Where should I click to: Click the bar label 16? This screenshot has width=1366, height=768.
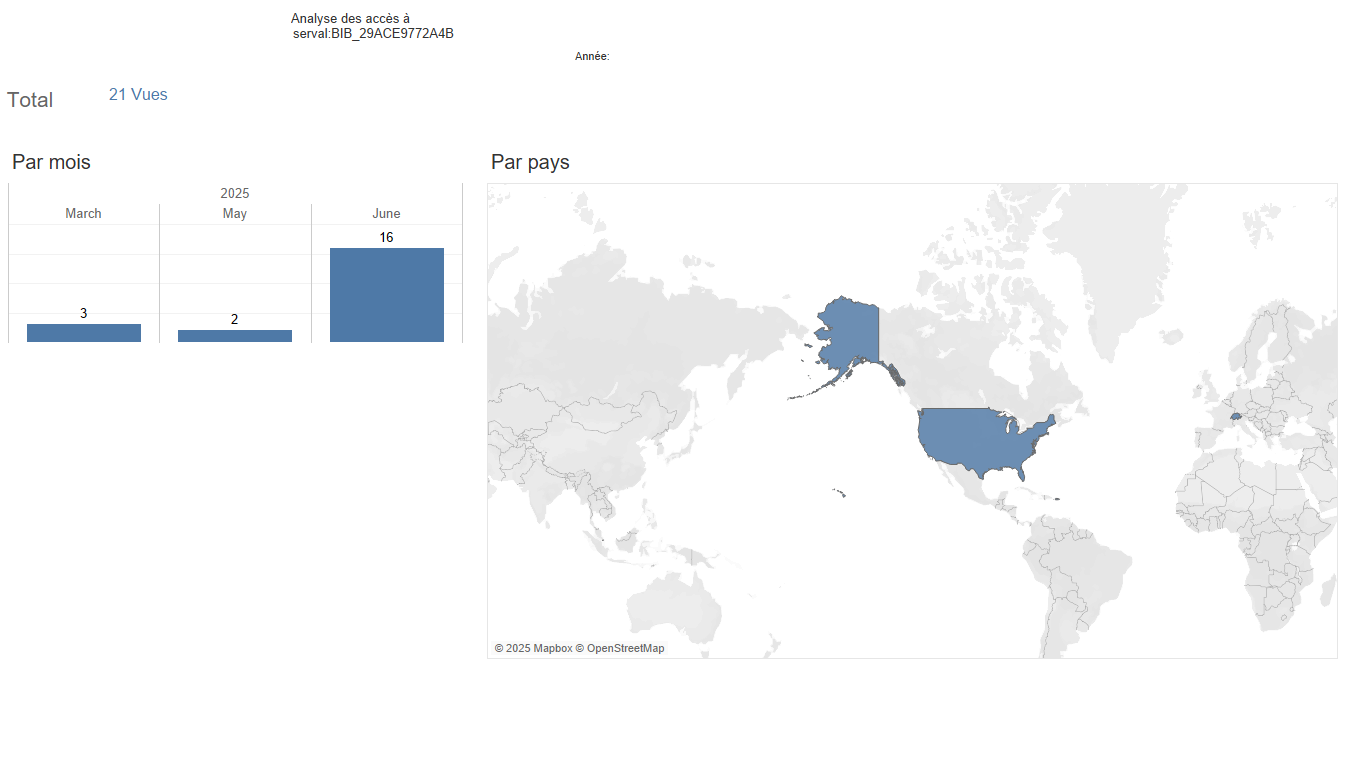386,238
